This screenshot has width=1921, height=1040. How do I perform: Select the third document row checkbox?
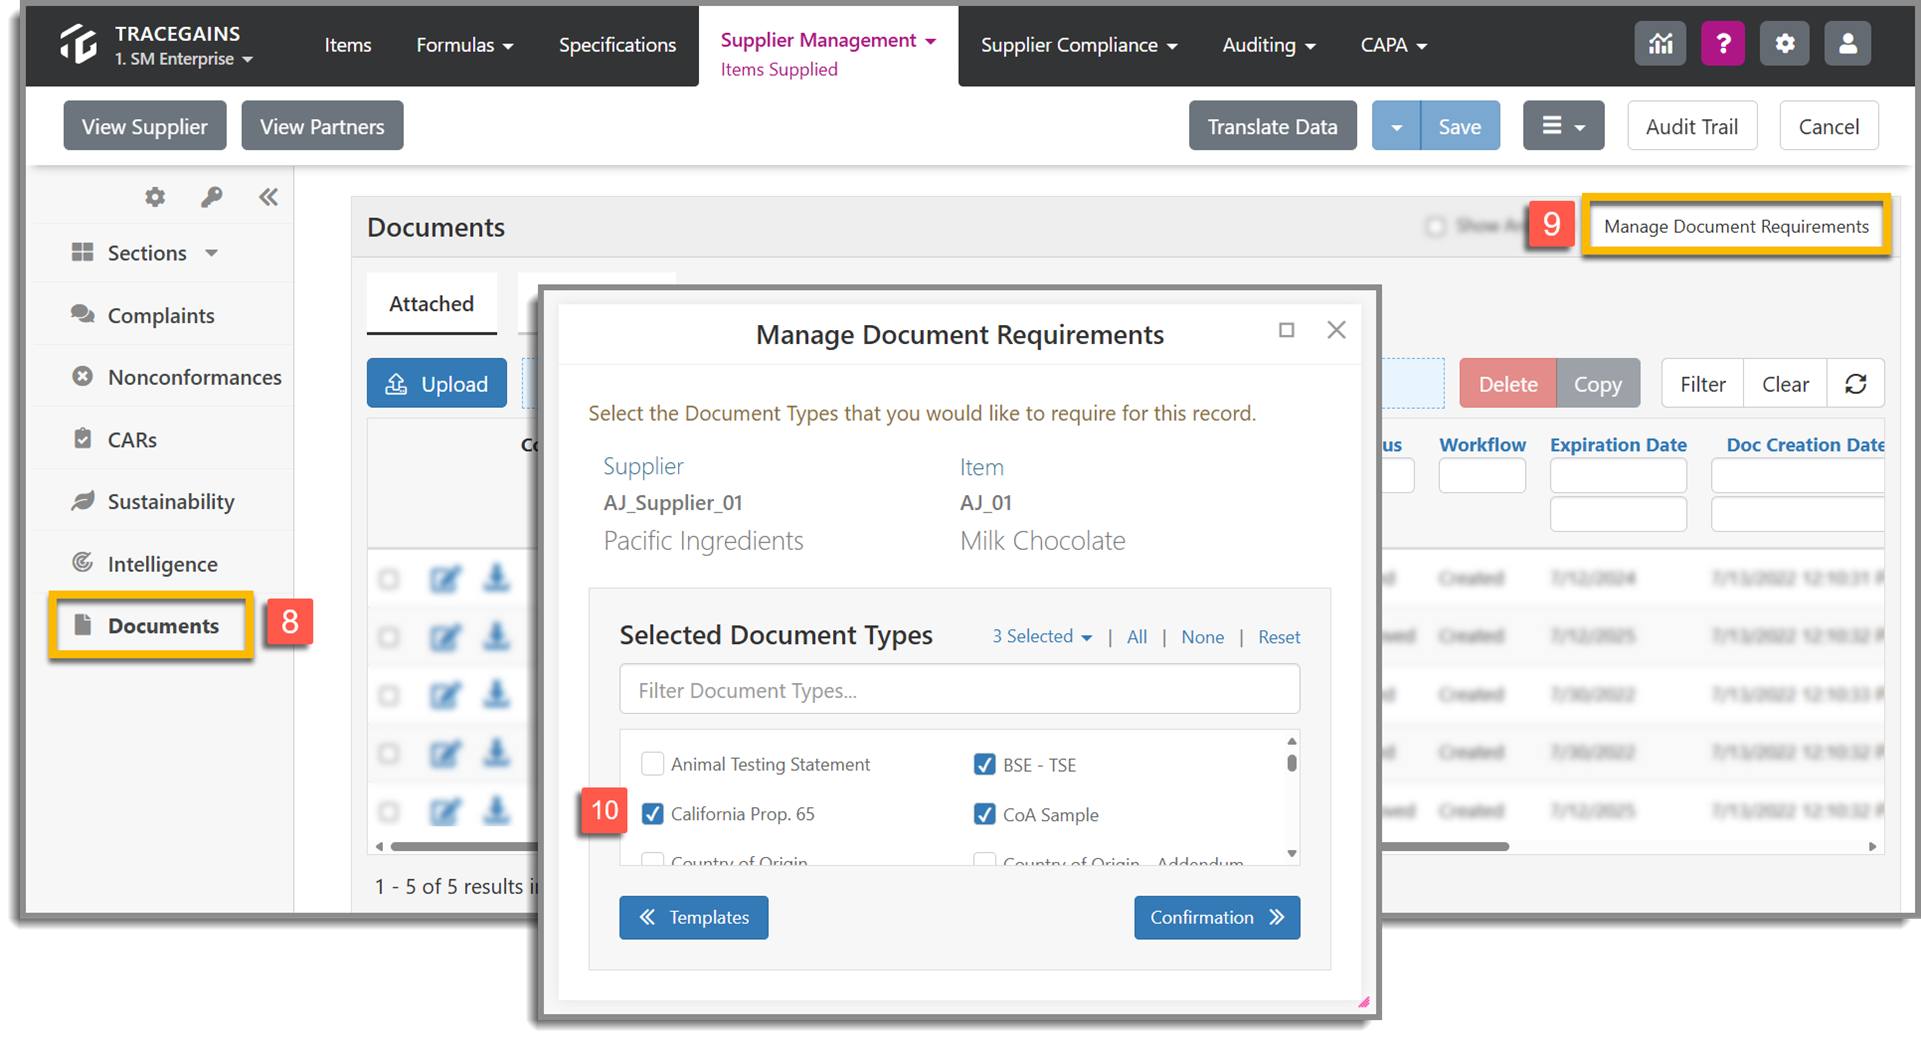pyautogui.click(x=389, y=695)
